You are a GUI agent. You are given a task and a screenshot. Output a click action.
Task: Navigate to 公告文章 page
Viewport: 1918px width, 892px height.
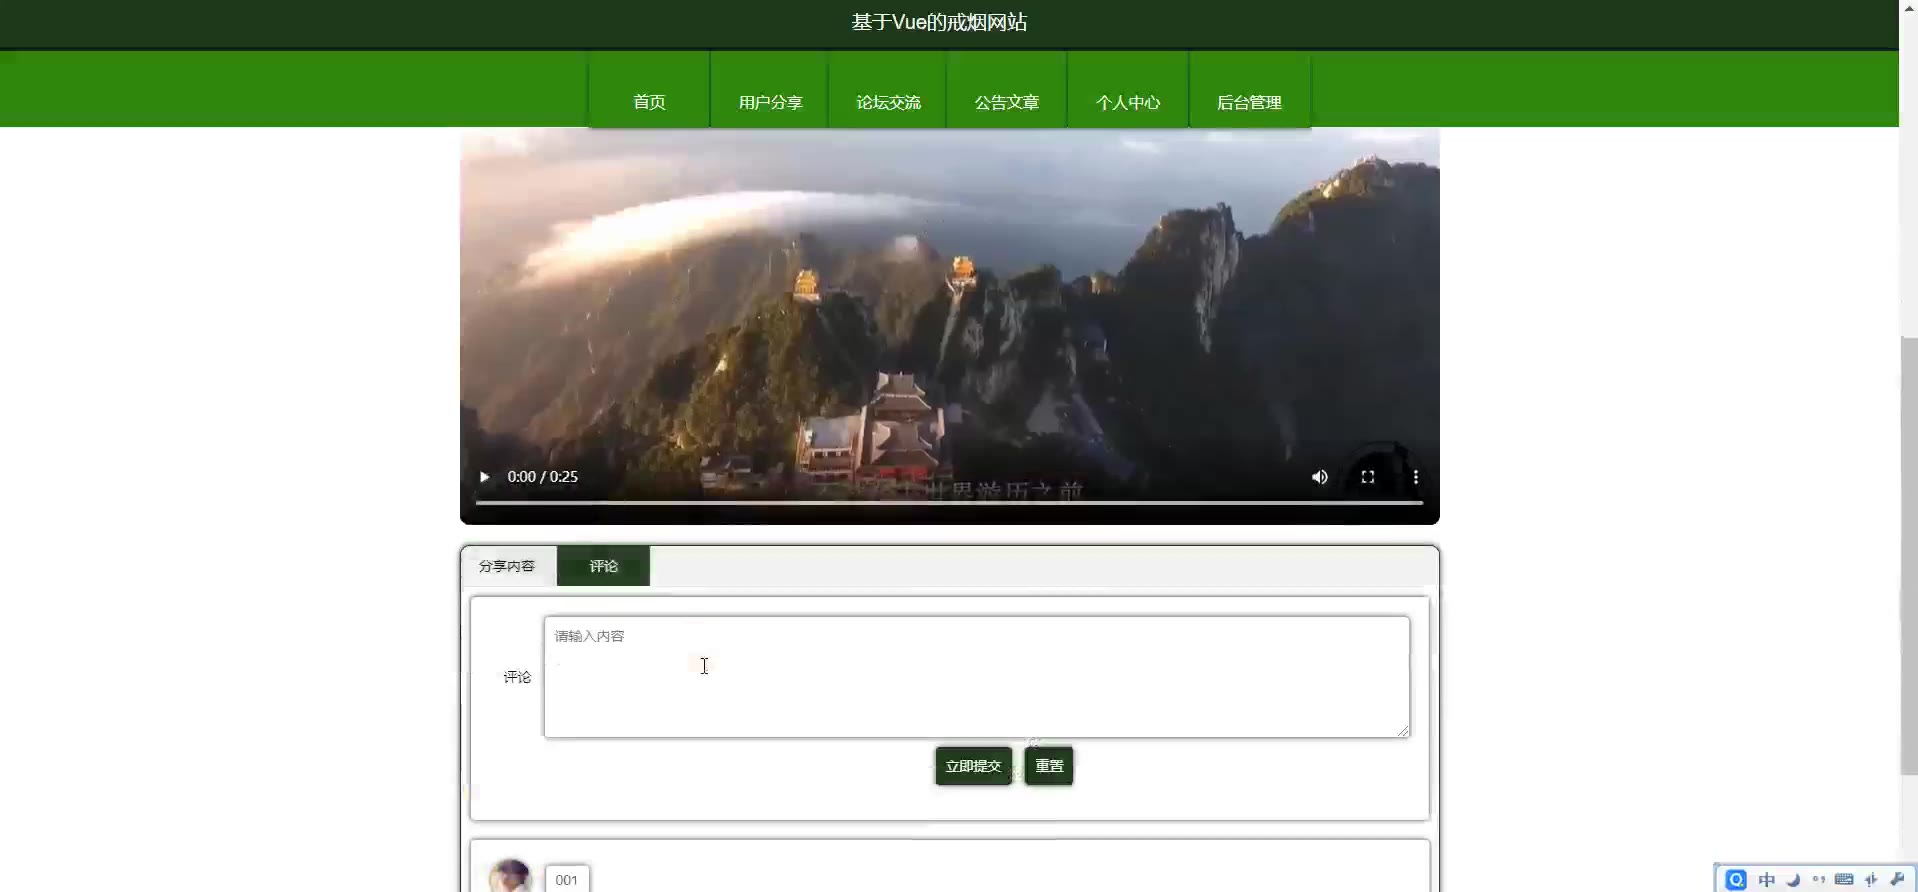1006,102
